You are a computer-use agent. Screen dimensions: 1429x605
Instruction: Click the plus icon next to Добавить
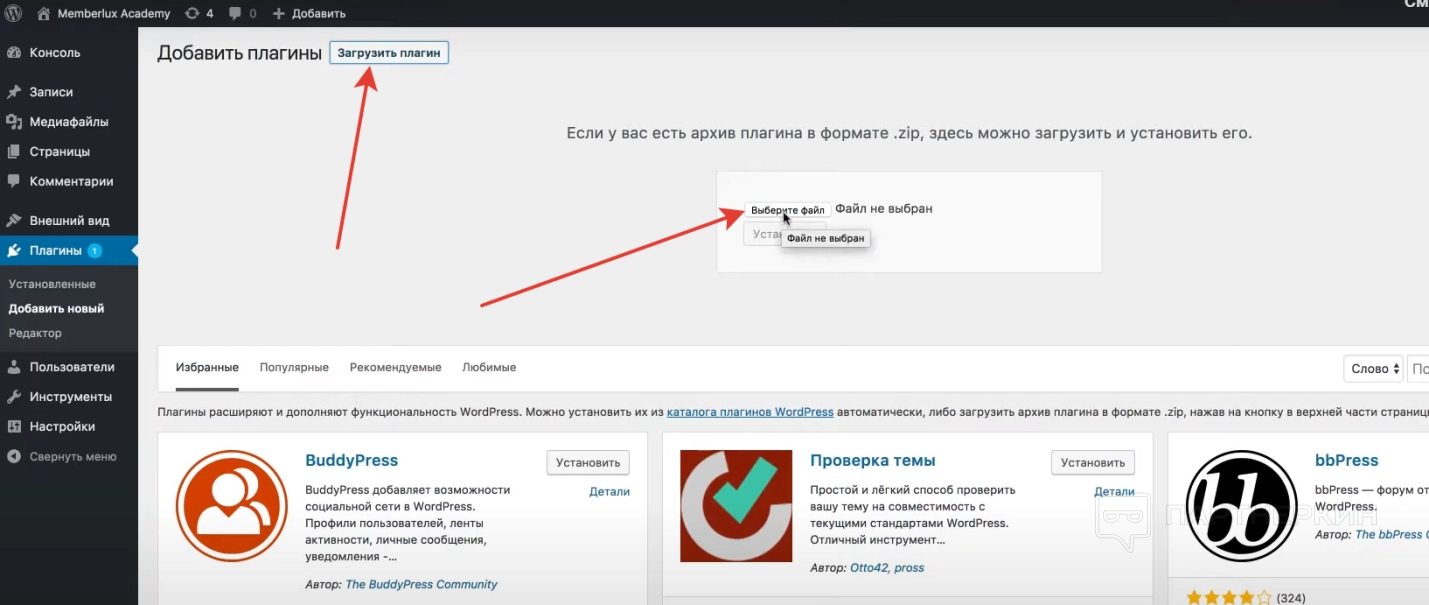pyautogui.click(x=278, y=14)
